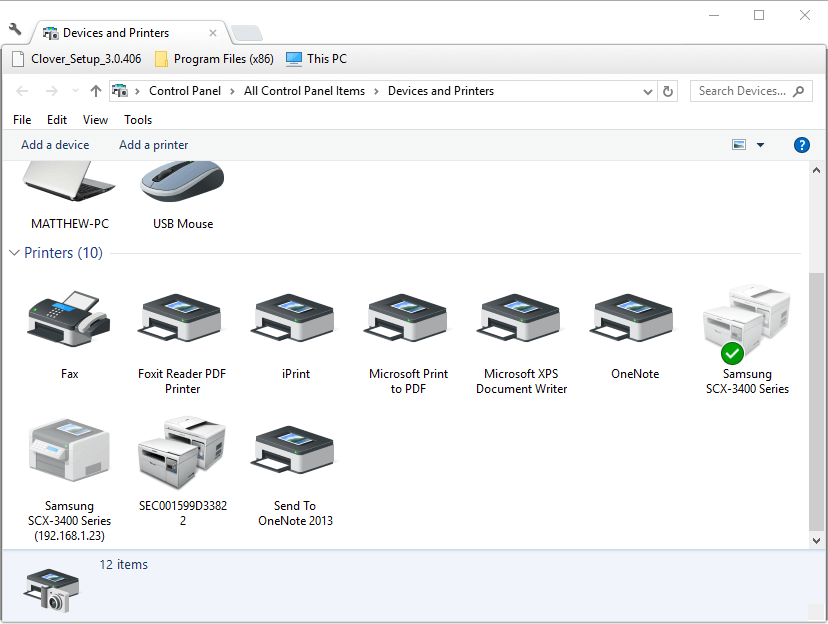Go up one folder level arrow

96,91
